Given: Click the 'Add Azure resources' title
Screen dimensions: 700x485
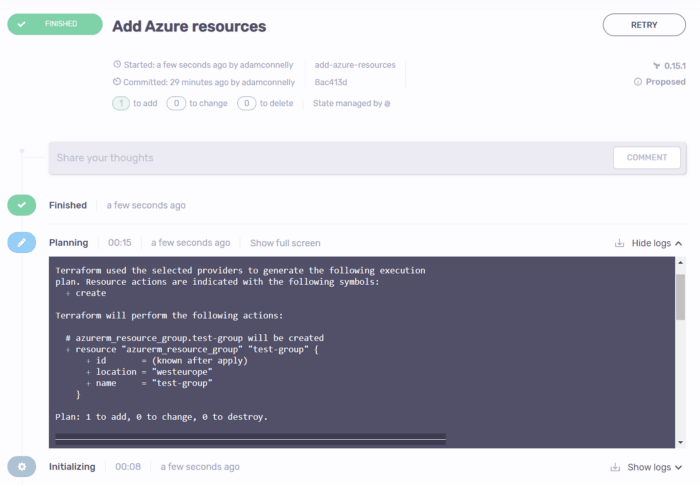Looking at the screenshot, I should click(189, 26).
